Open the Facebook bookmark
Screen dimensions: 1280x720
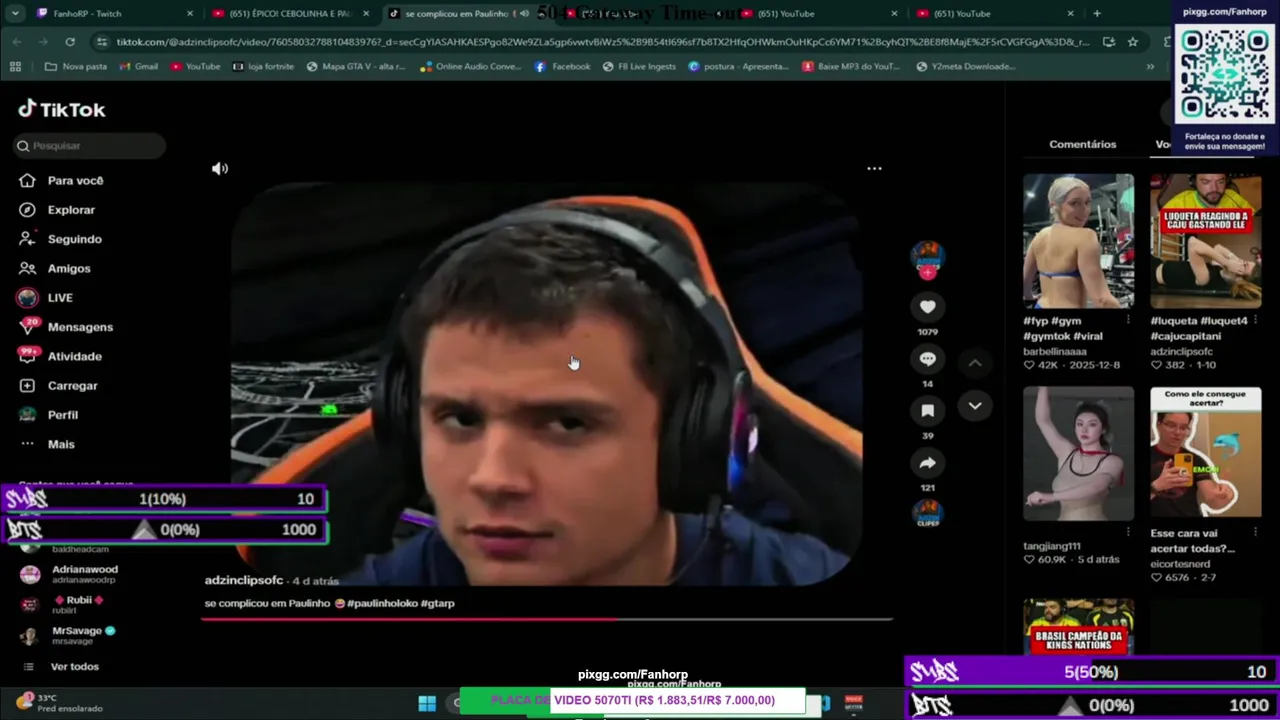562,67
